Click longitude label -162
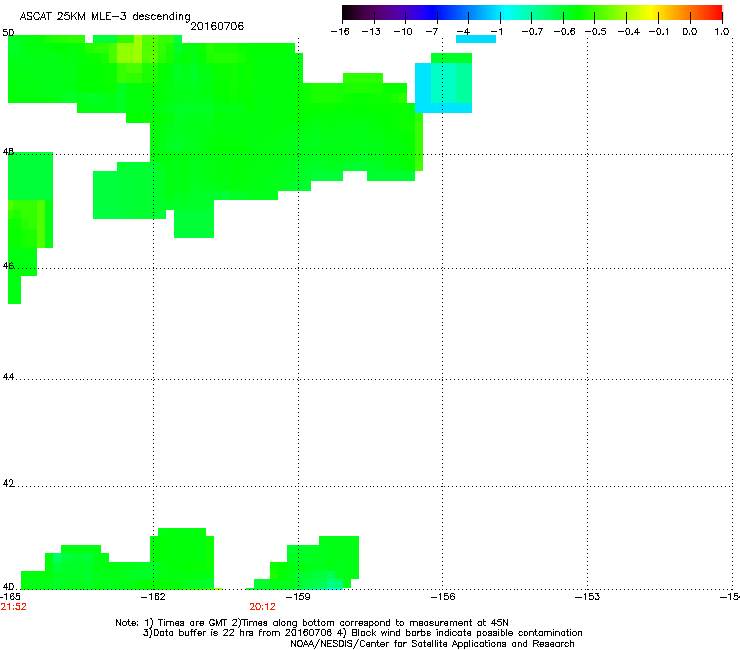The image size is (740, 650). [153, 597]
